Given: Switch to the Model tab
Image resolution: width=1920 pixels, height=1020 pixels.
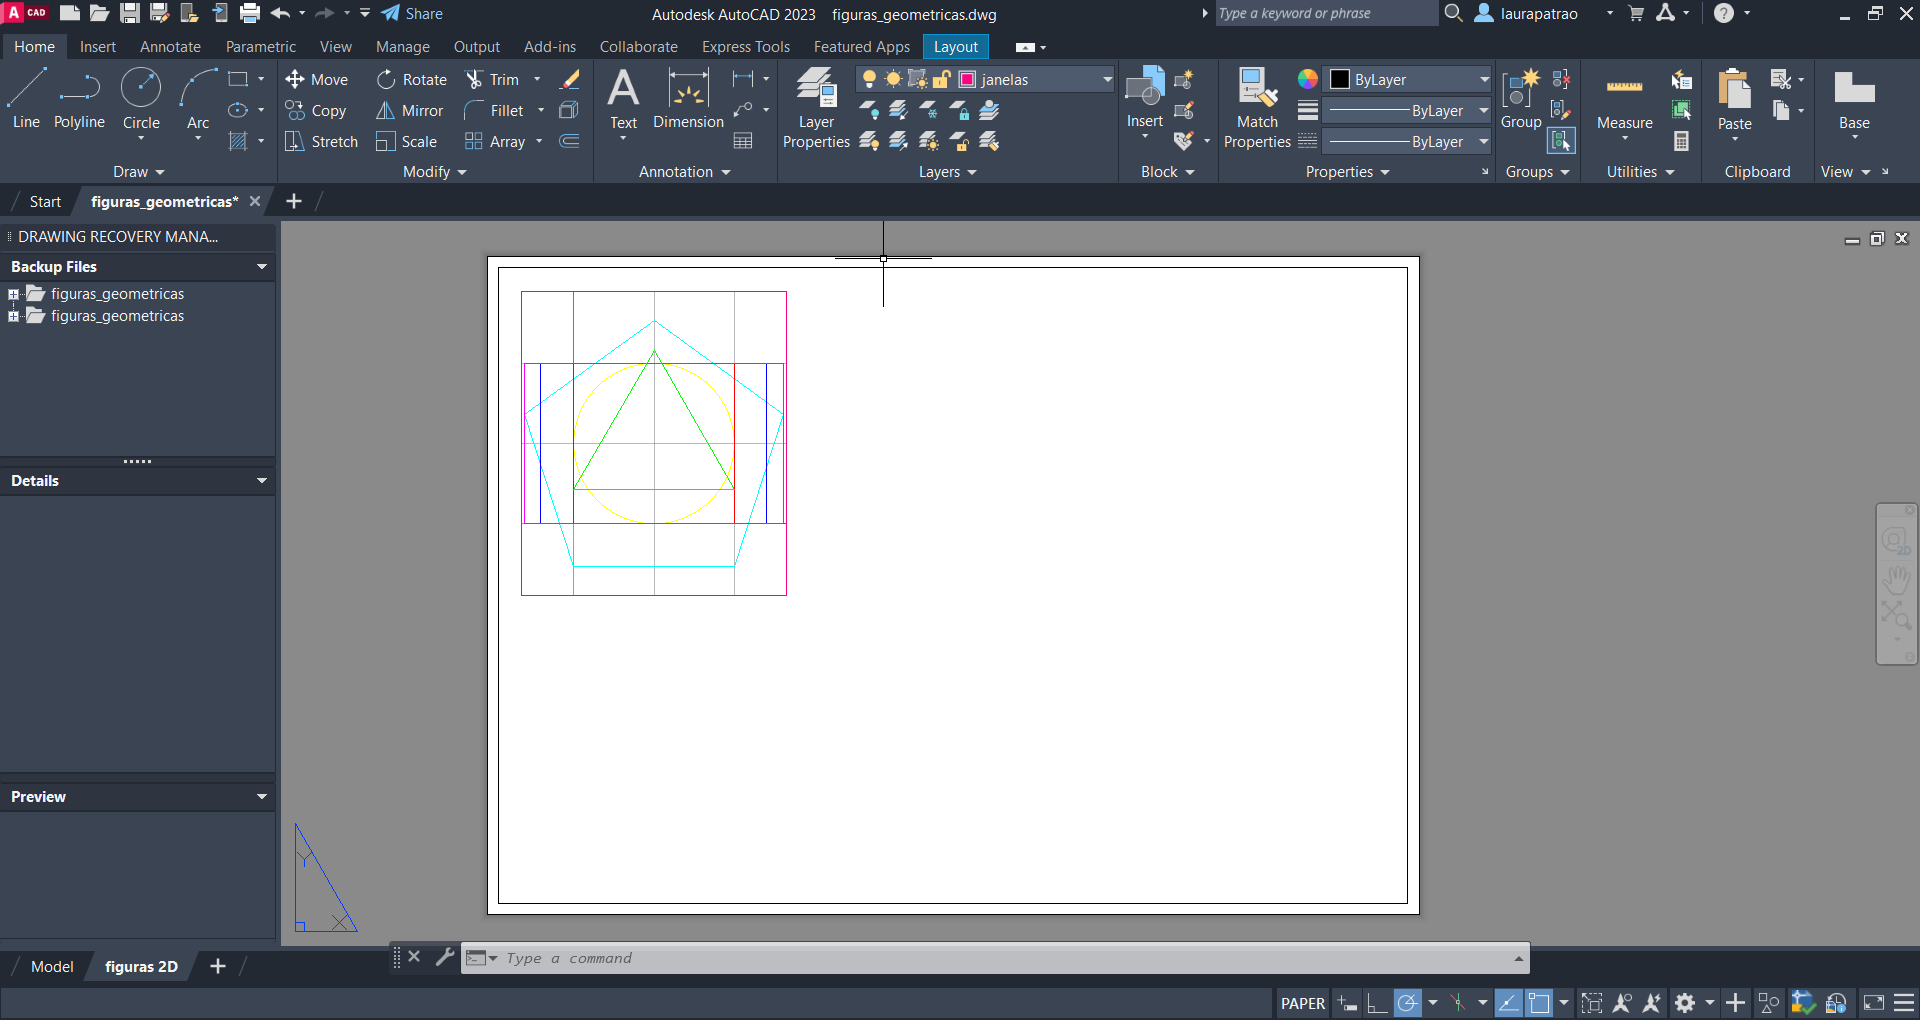Looking at the screenshot, I should coord(52,967).
